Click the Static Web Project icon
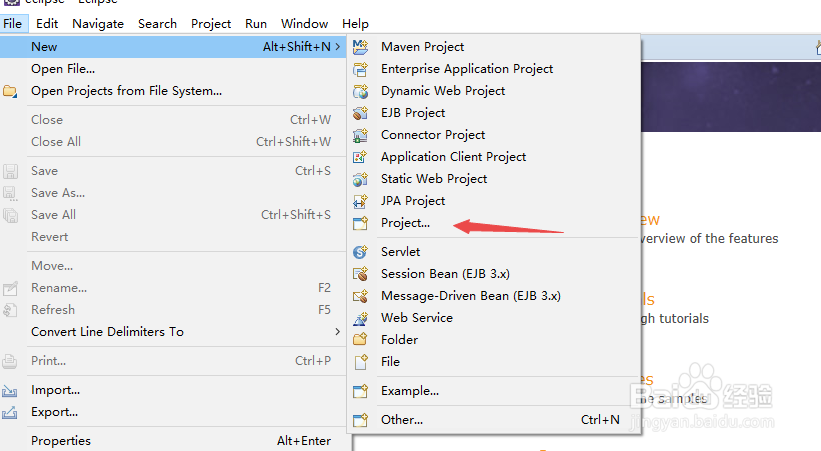This screenshot has width=821, height=451. click(361, 179)
